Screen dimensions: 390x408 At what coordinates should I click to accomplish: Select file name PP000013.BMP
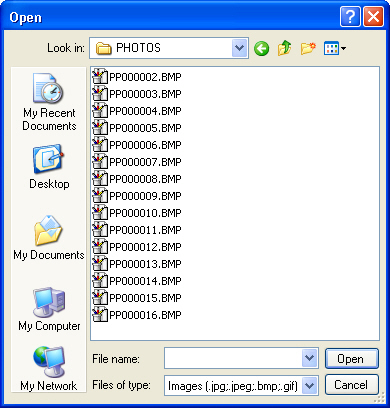145,264
